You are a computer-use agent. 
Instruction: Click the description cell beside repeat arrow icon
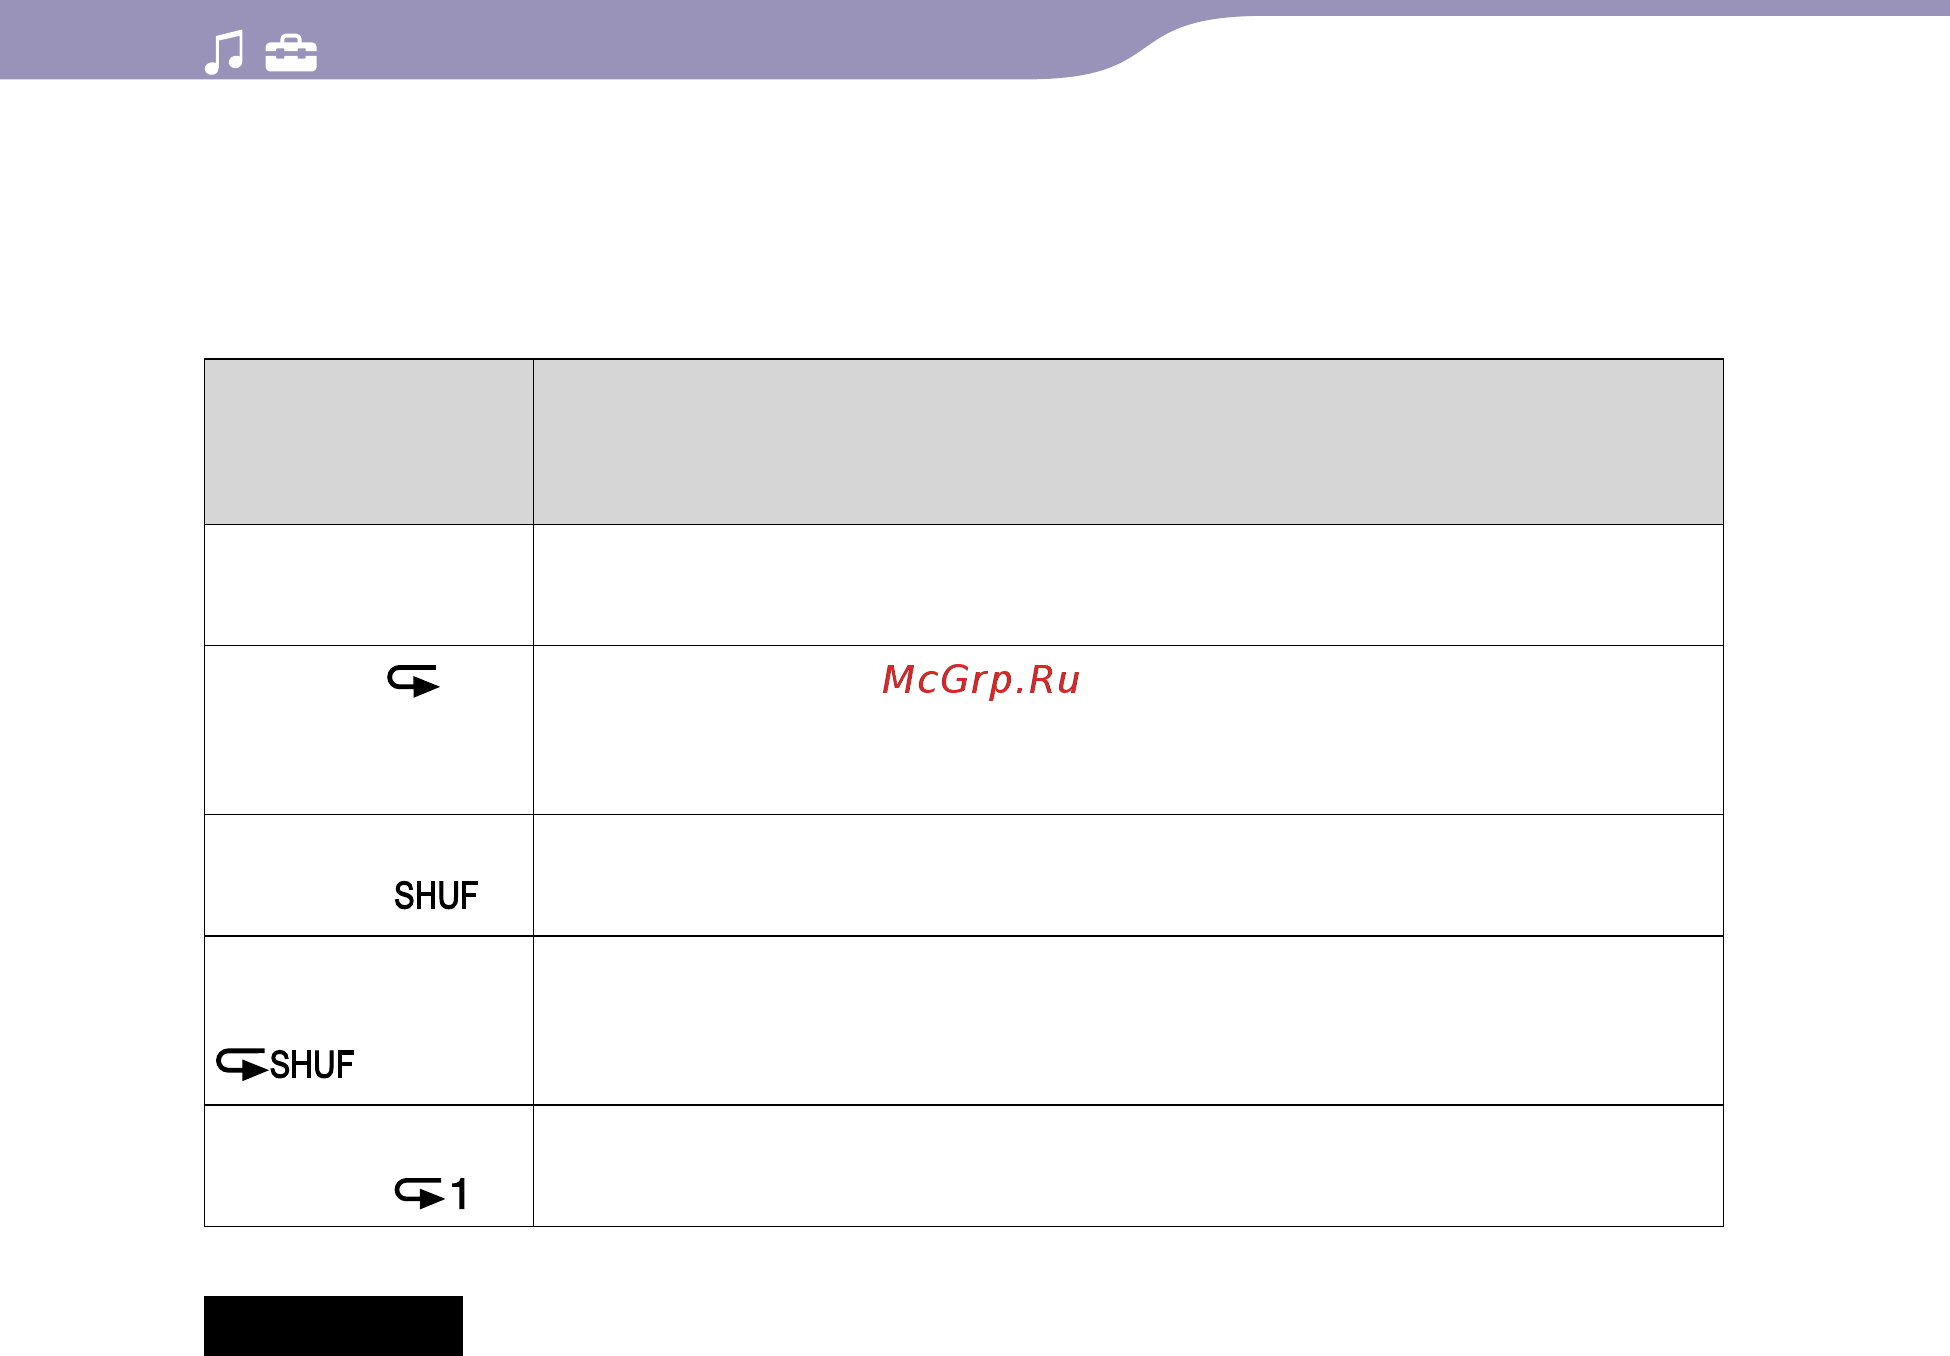(1128, 730)
